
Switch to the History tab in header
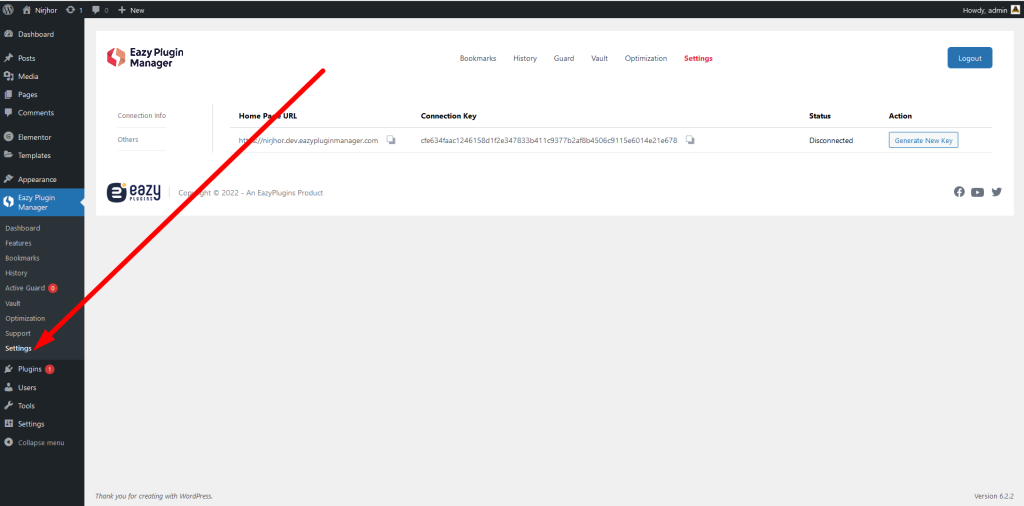[x=525, y=58]
